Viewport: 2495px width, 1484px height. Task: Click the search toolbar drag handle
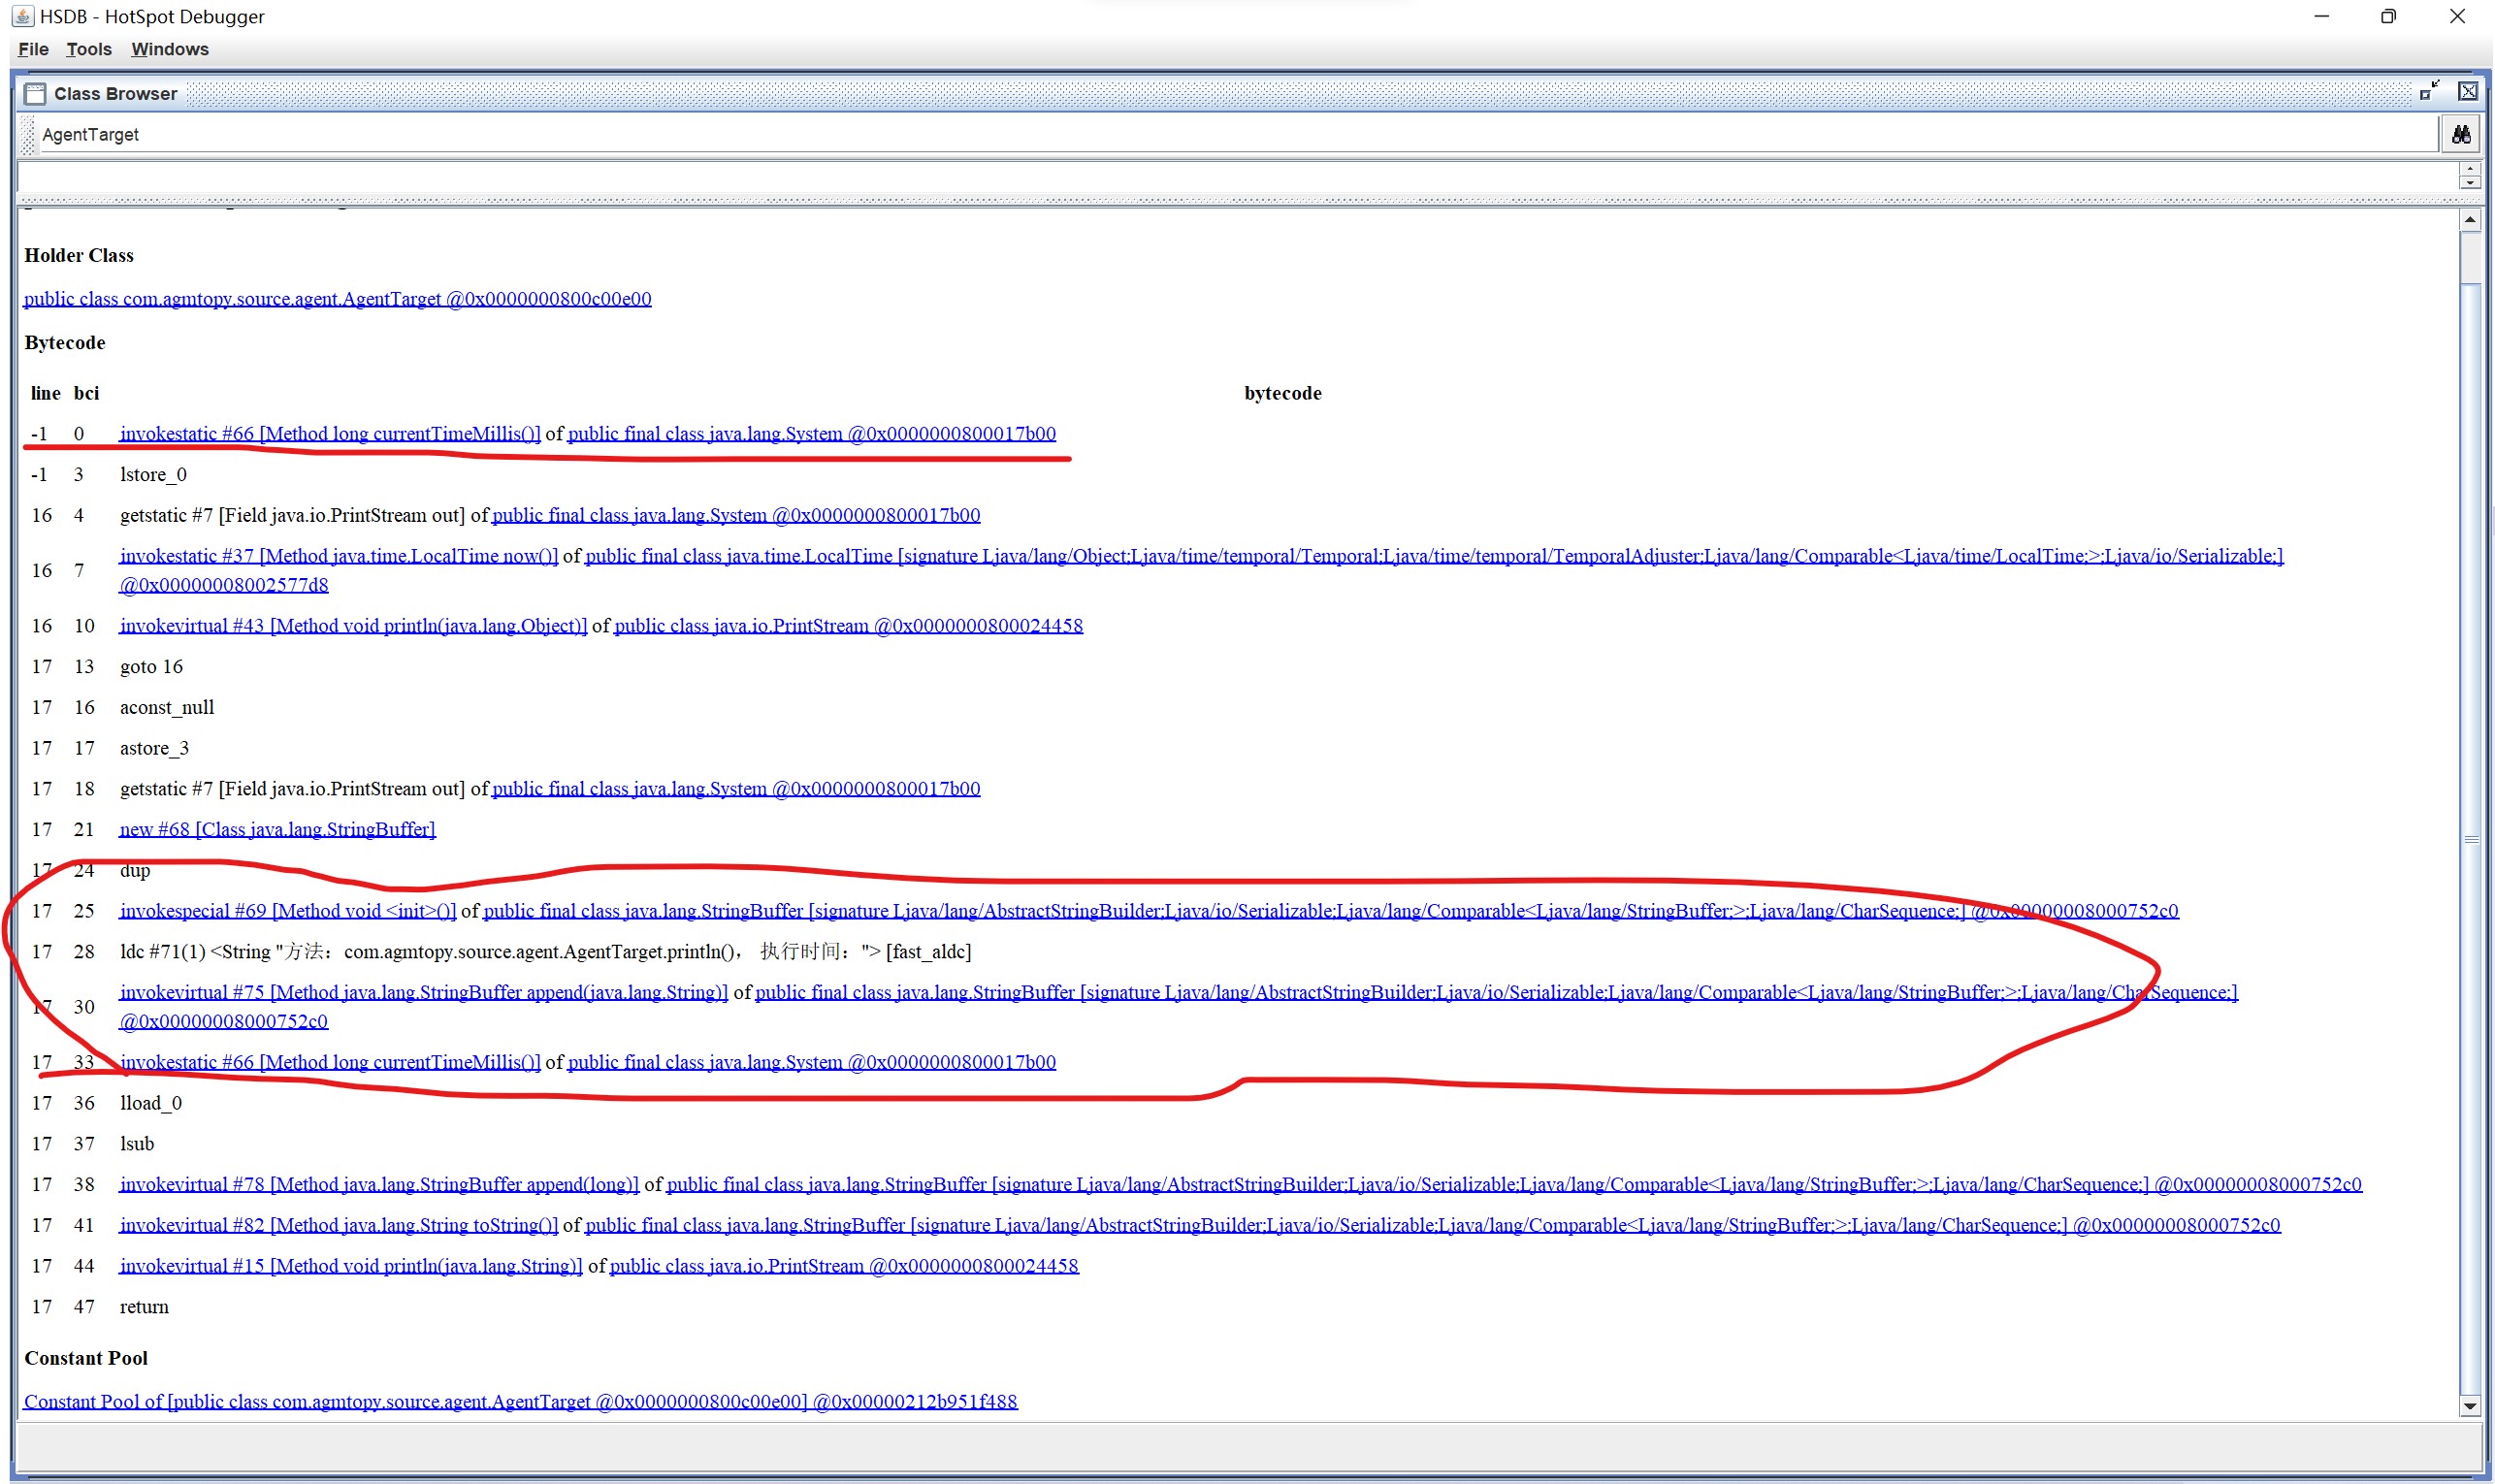27,134
